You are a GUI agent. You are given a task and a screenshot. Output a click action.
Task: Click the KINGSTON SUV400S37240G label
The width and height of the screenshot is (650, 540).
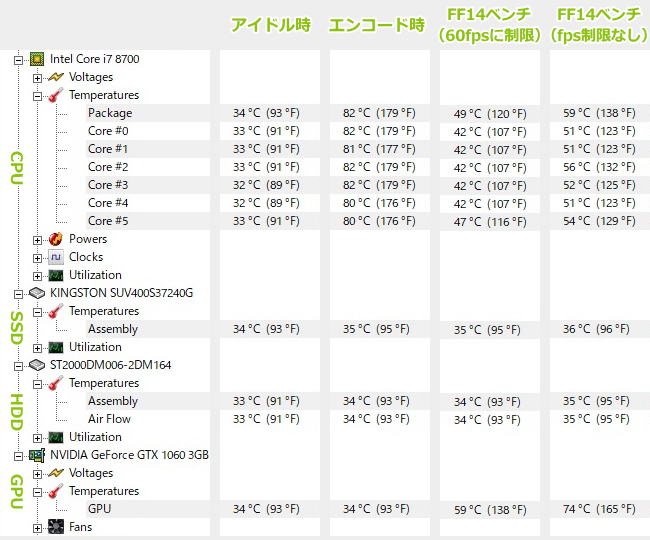coord(121,293)
